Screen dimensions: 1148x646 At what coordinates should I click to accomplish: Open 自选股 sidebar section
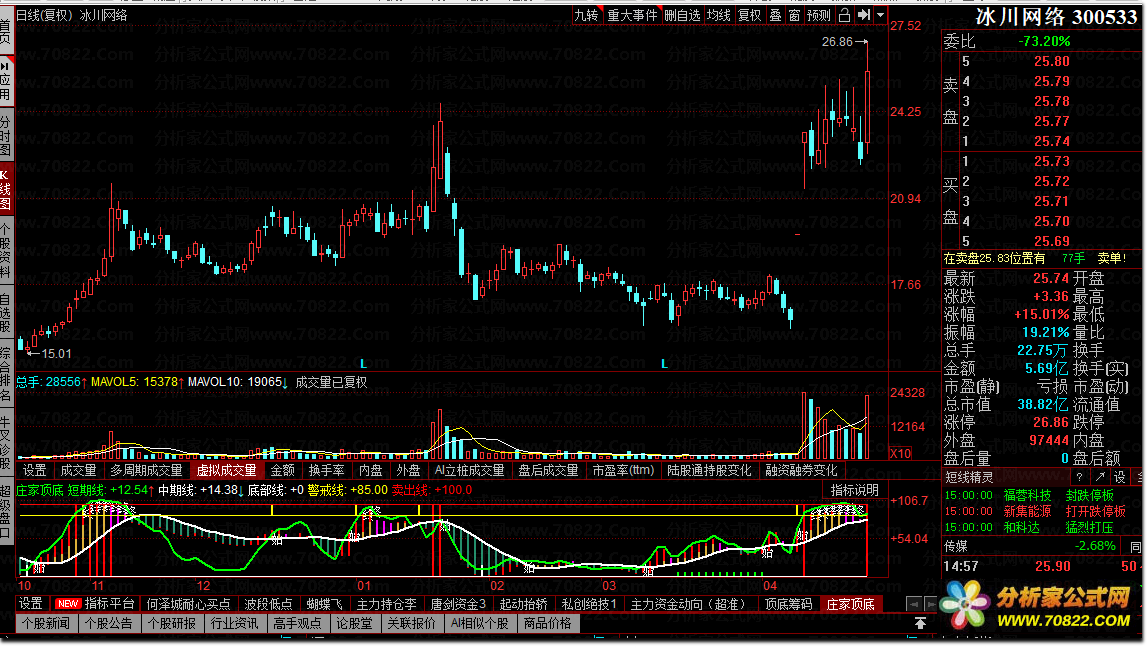pyautogui.click(x=6, y=313)
